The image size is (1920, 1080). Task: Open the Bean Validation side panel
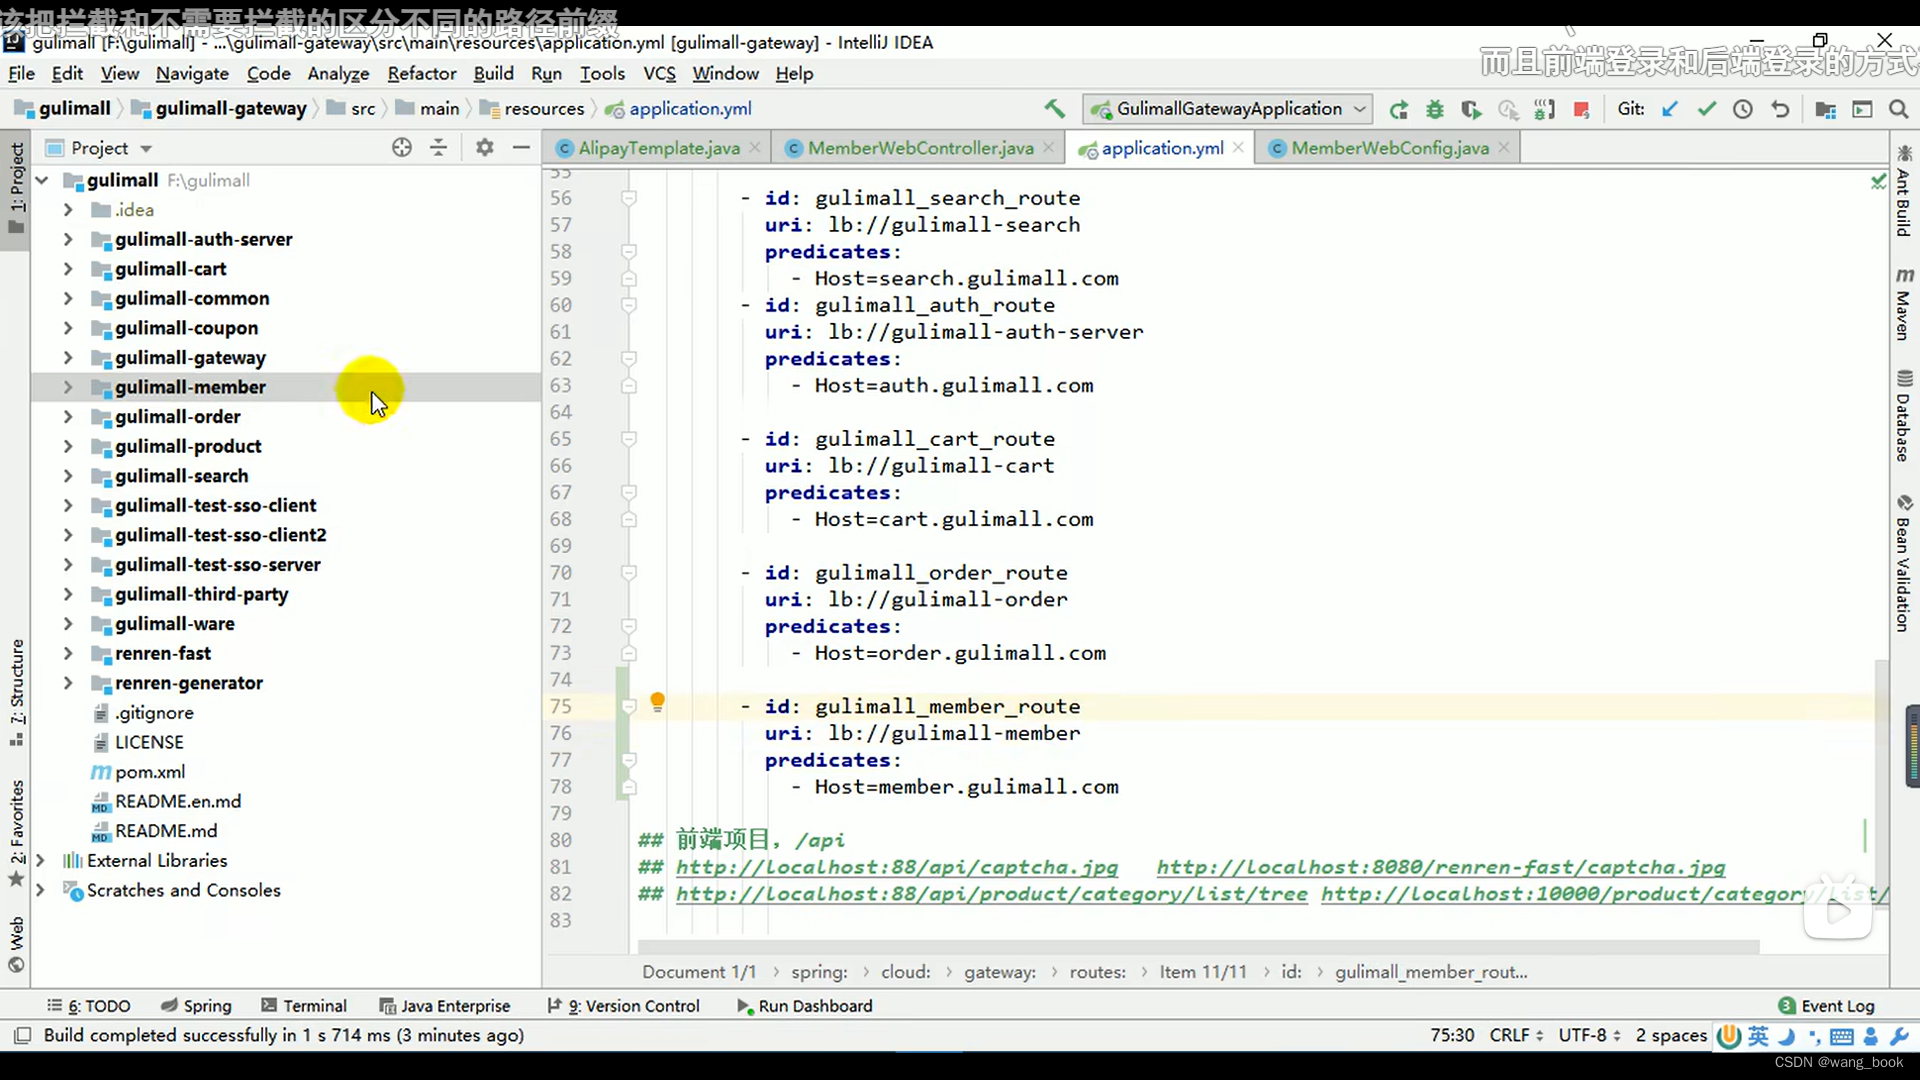click(1904, 563)
